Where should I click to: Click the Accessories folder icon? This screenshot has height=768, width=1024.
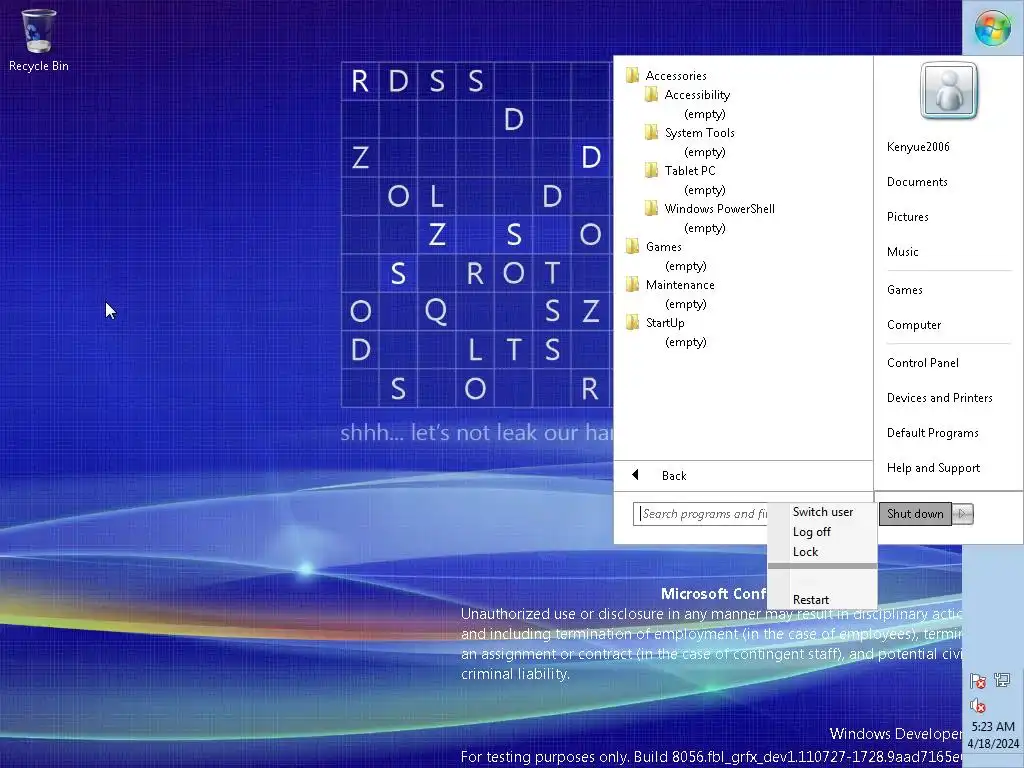(632, 75)
